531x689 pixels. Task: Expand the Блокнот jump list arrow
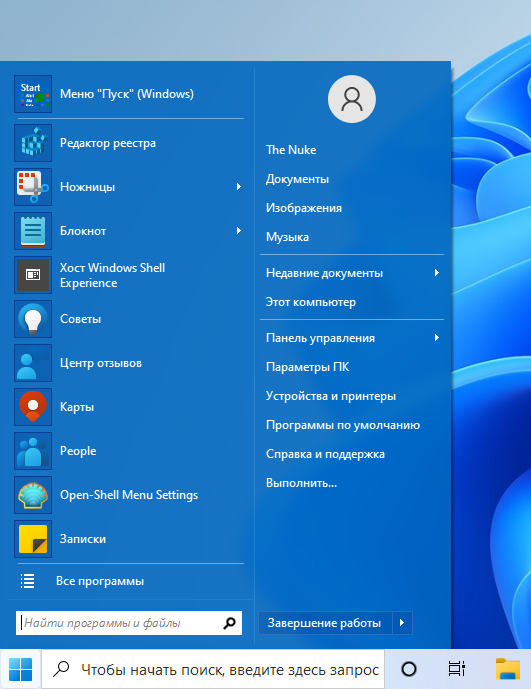click(239, 231)
